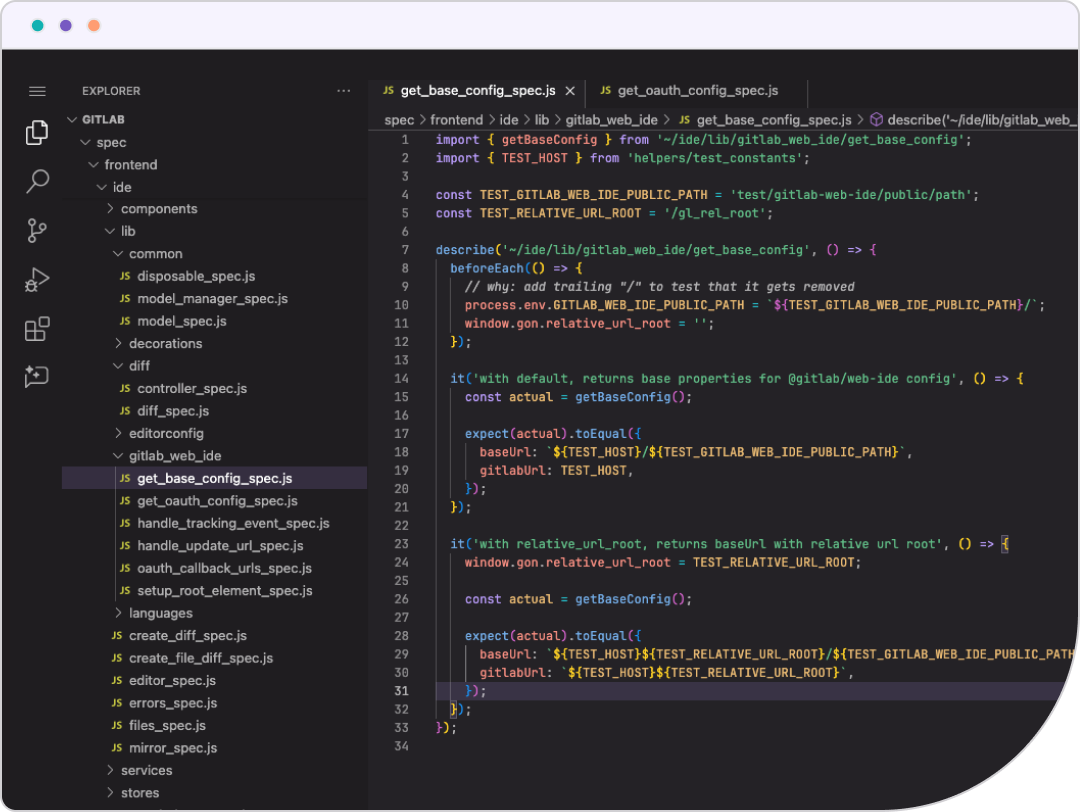Viewport: 1080px width, 812px height.
Task: Switch to get_base_config_spec.js tab
Action: point(477,91)
